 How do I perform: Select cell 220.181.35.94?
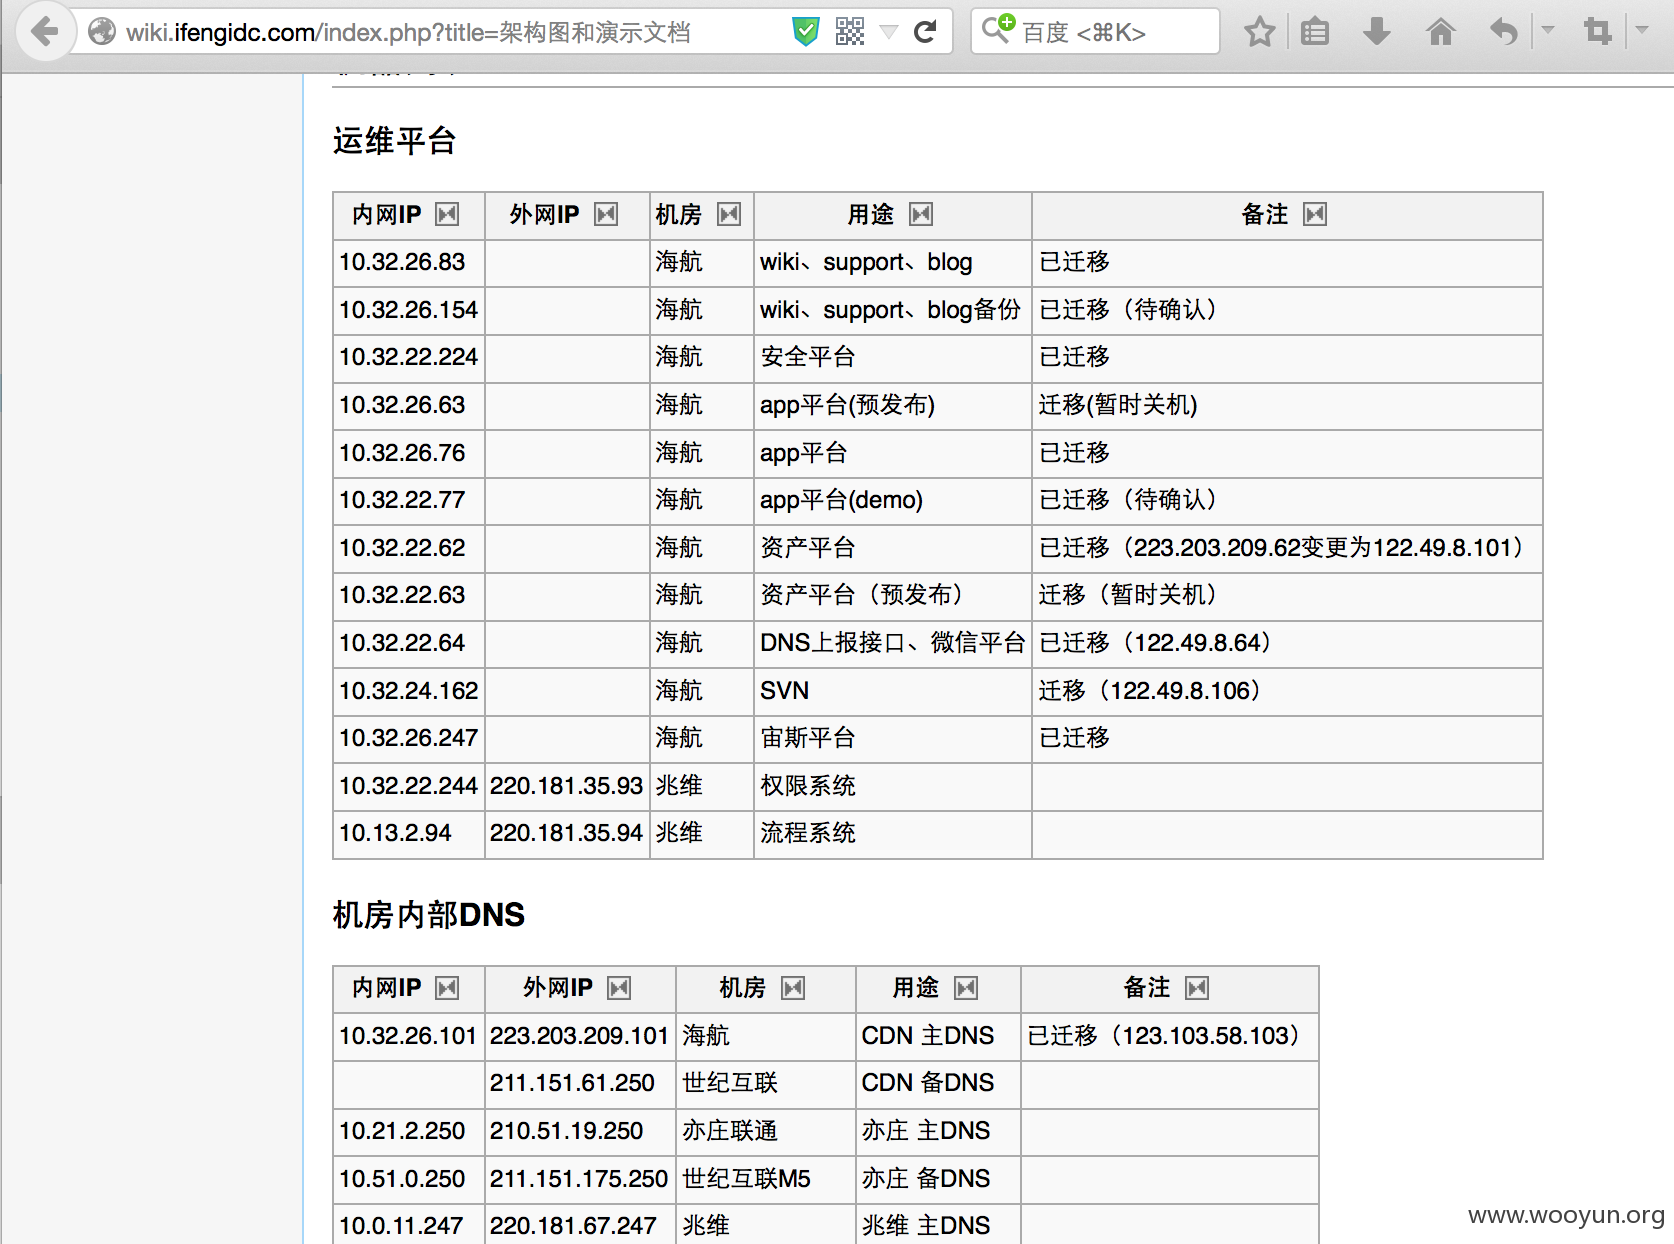point(566,833)
